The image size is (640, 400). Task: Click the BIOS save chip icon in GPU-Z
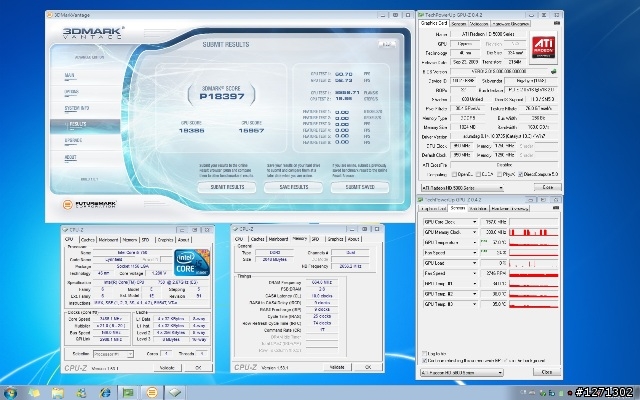[x=553, y=71]
